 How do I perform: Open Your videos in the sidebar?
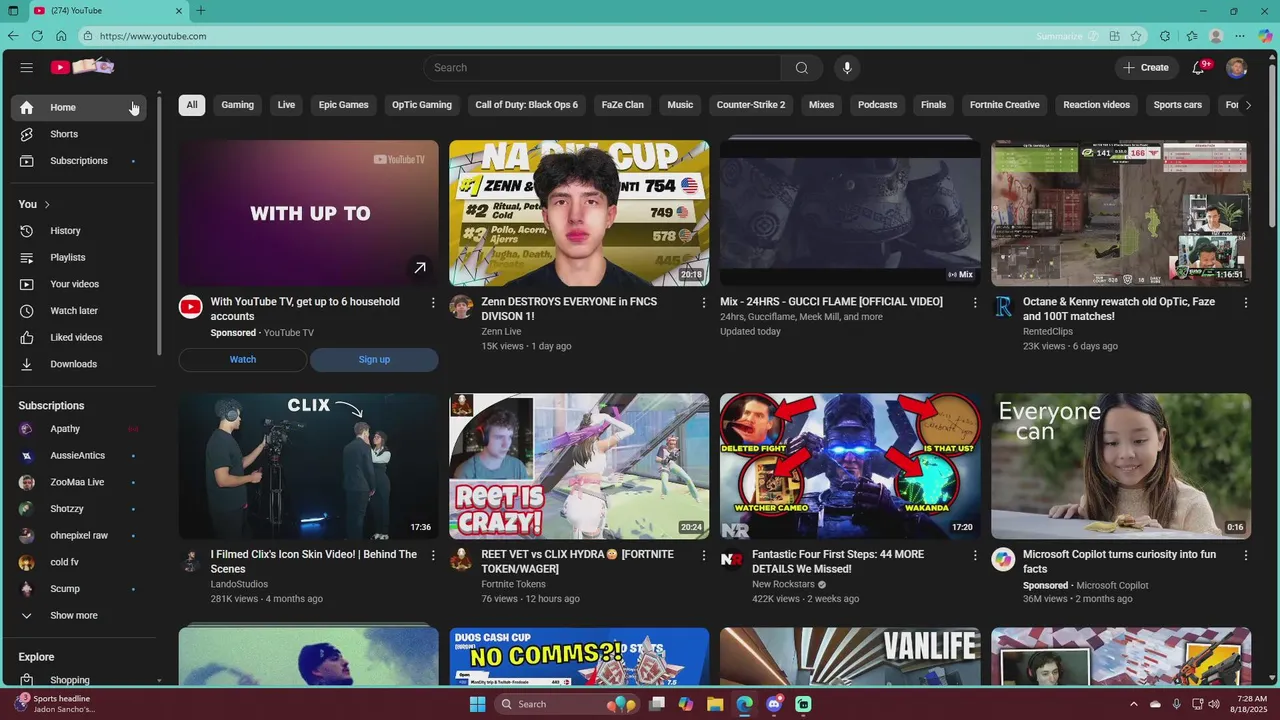click(x=78, y=284)
